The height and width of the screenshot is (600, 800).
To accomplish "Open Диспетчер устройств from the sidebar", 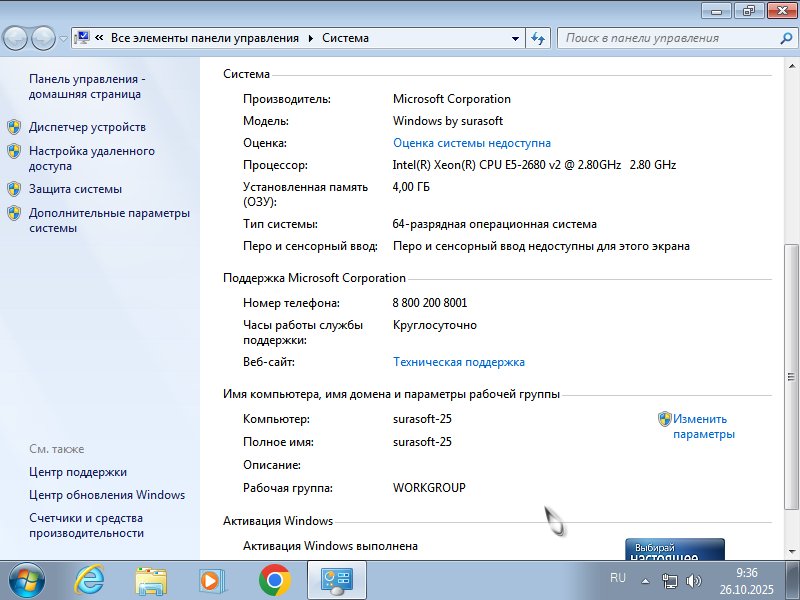I will click(87, 127).
